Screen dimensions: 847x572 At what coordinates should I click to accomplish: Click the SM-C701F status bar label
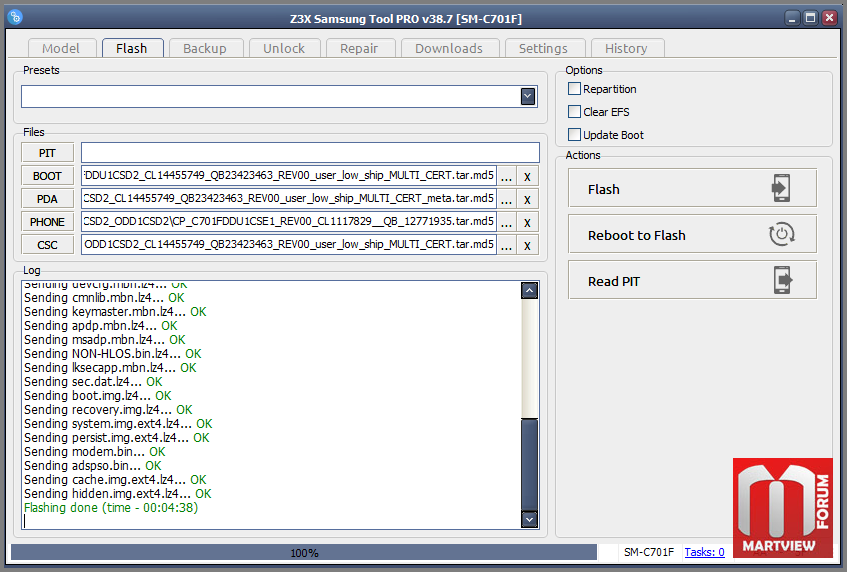(649, 552)
